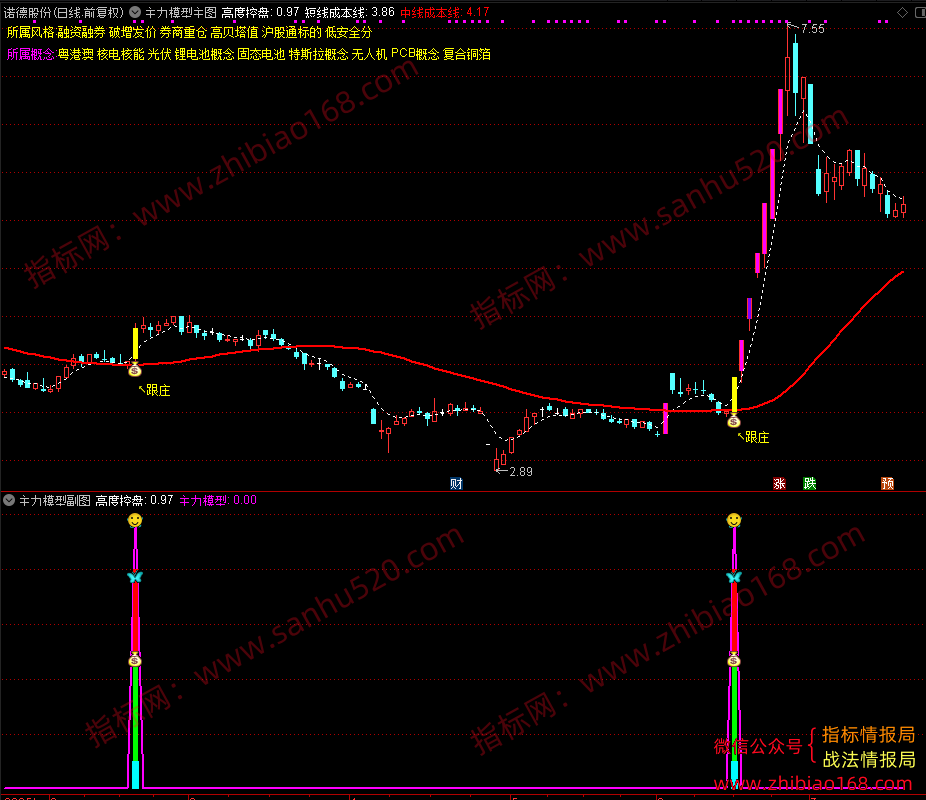Click the 复合铜箔 concept tag
926x800 pixels.
click(x=467, y=54)
